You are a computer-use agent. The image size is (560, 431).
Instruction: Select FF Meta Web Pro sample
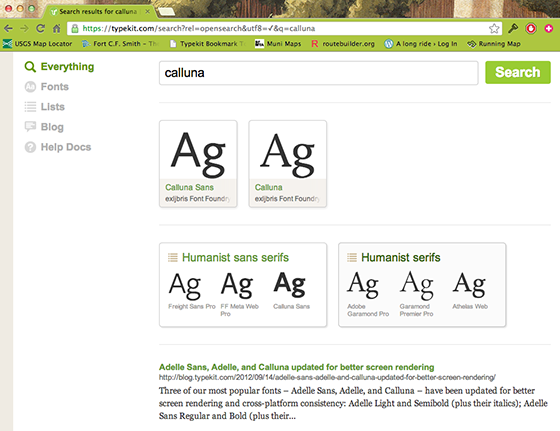[x=239, y=294]
